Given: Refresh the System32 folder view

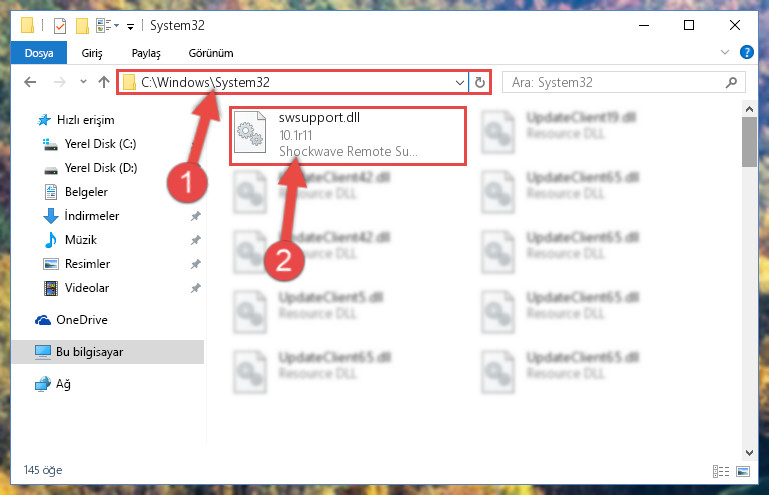Looking at the screenshot, I should tap(480, 82).
